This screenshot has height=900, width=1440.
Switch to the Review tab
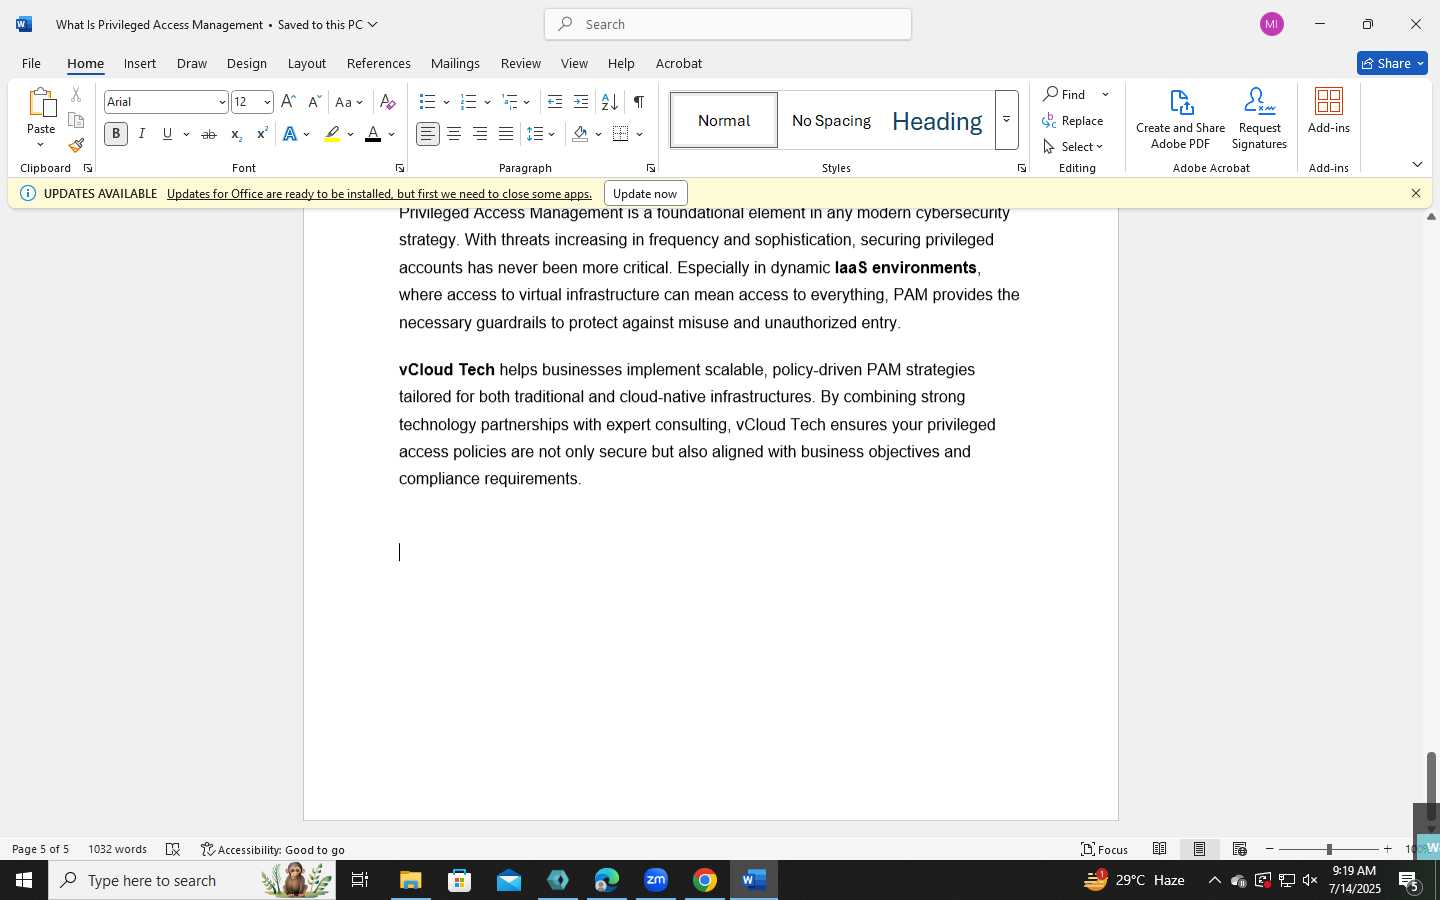pyautogui.click(x=520, y=63)
